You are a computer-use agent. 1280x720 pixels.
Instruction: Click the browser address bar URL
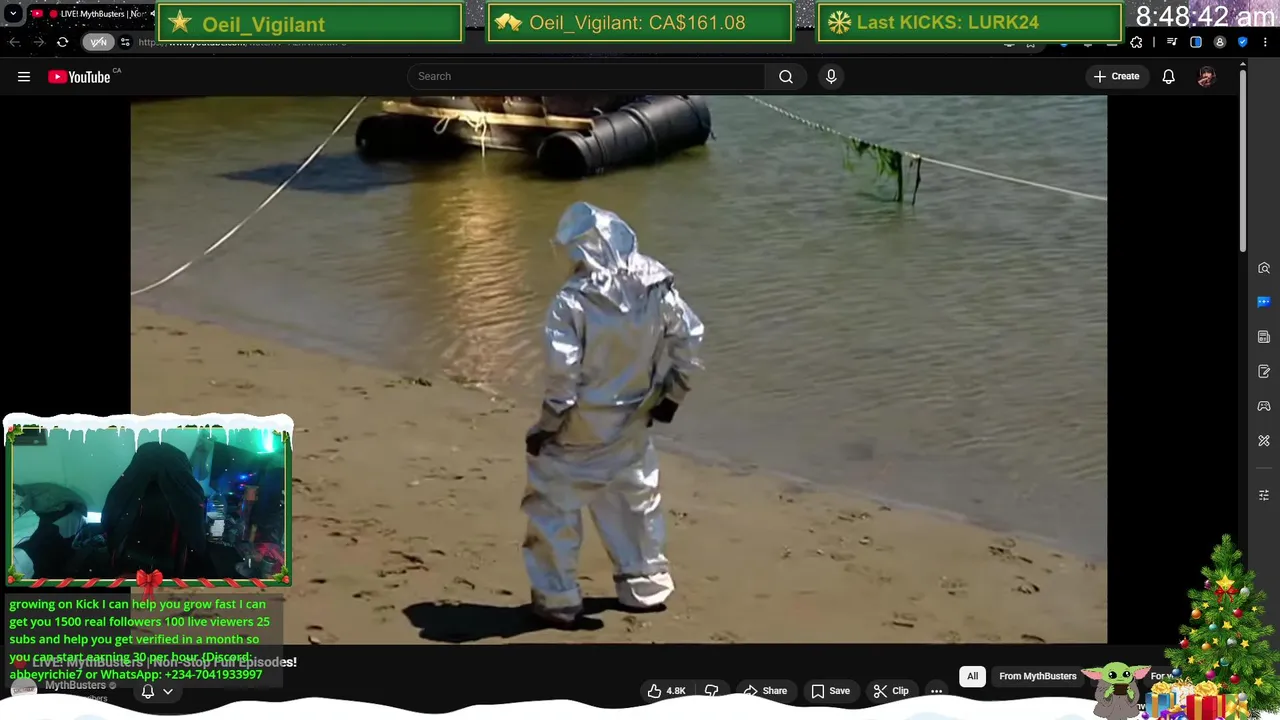point(240,42)
